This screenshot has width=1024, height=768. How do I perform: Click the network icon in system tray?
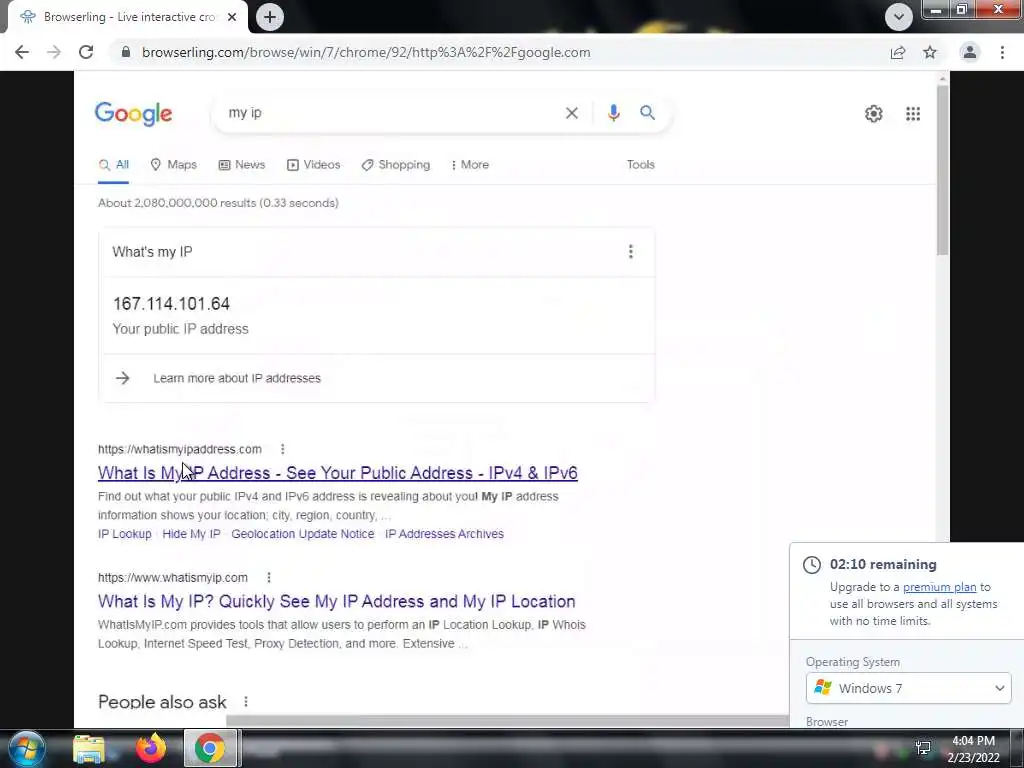923,748
